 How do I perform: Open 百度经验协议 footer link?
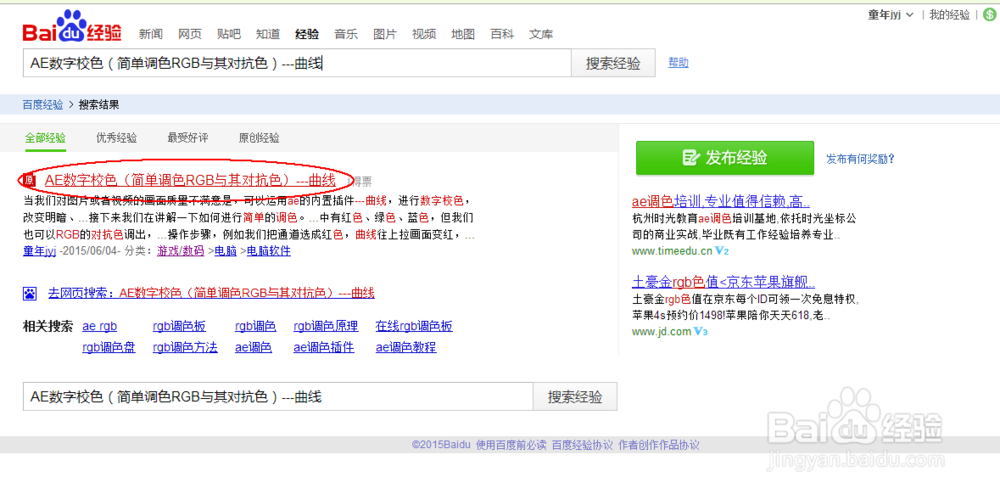pos(582,445)
